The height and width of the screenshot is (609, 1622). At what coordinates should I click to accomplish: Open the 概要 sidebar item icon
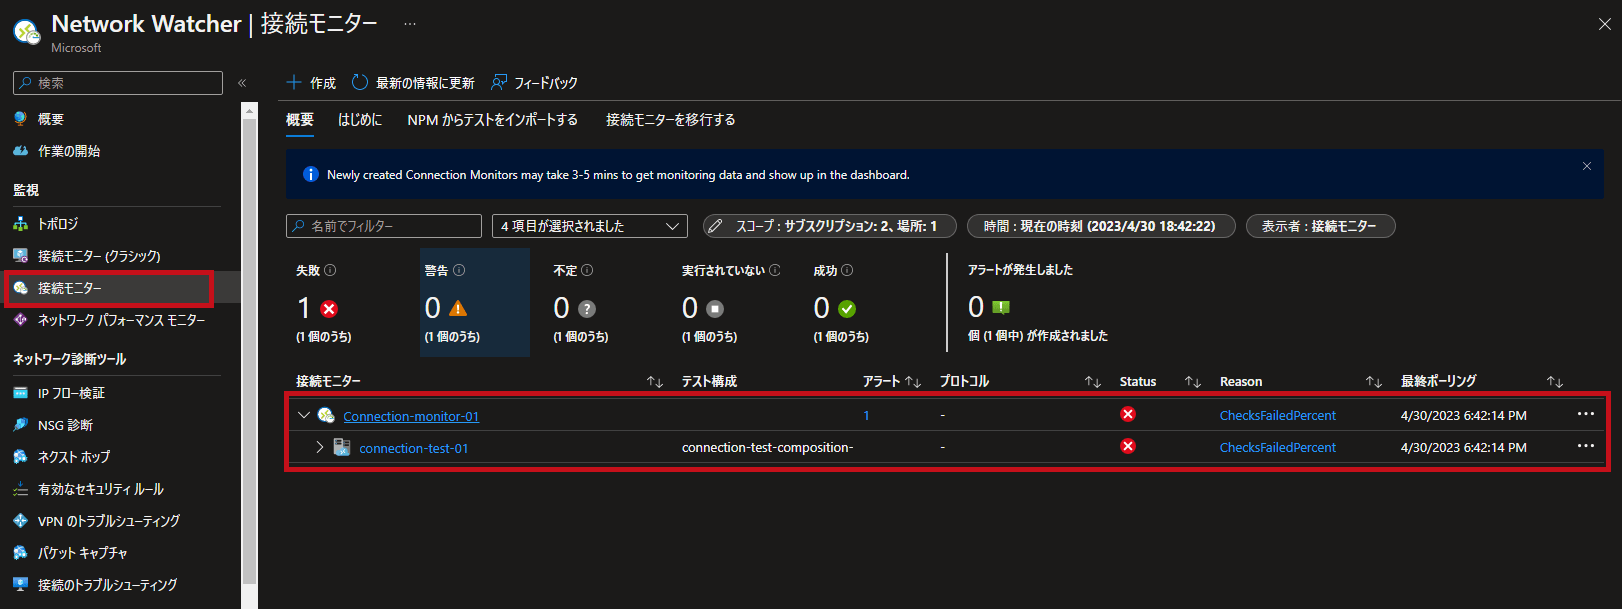[21, 119]
